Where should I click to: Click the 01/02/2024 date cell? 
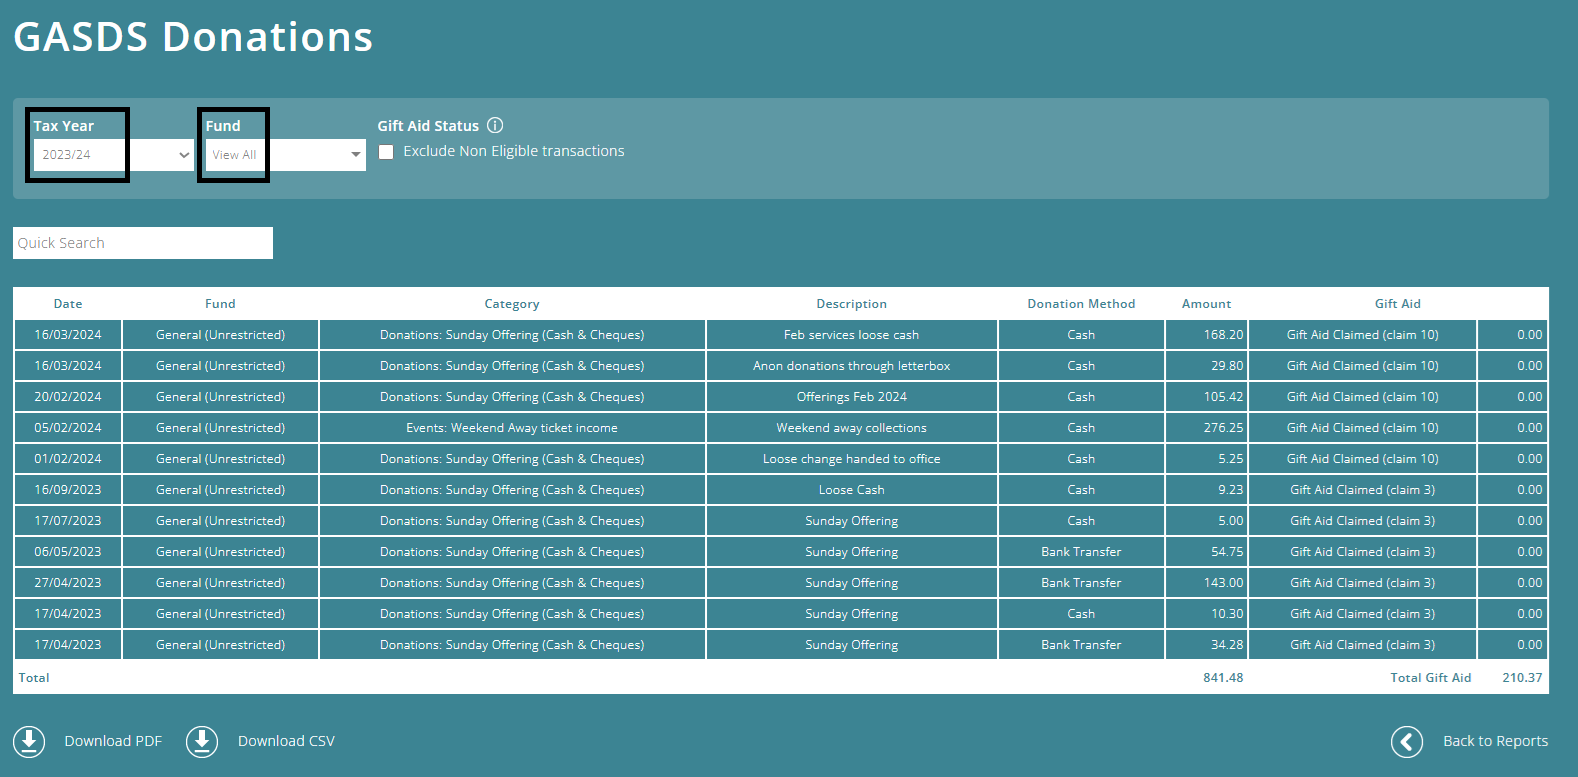(68, 459)
